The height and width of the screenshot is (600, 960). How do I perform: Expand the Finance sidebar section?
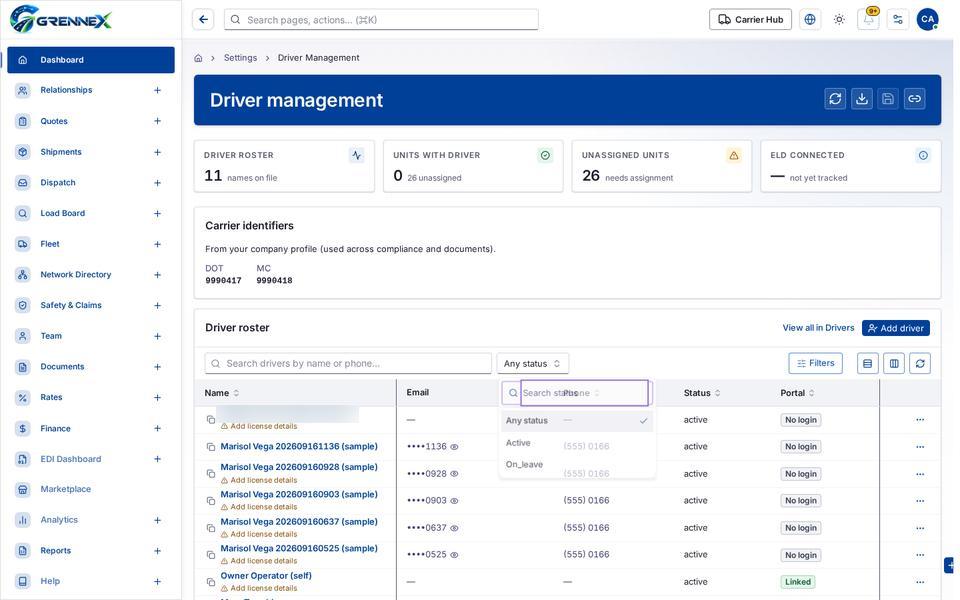[157, 429]
